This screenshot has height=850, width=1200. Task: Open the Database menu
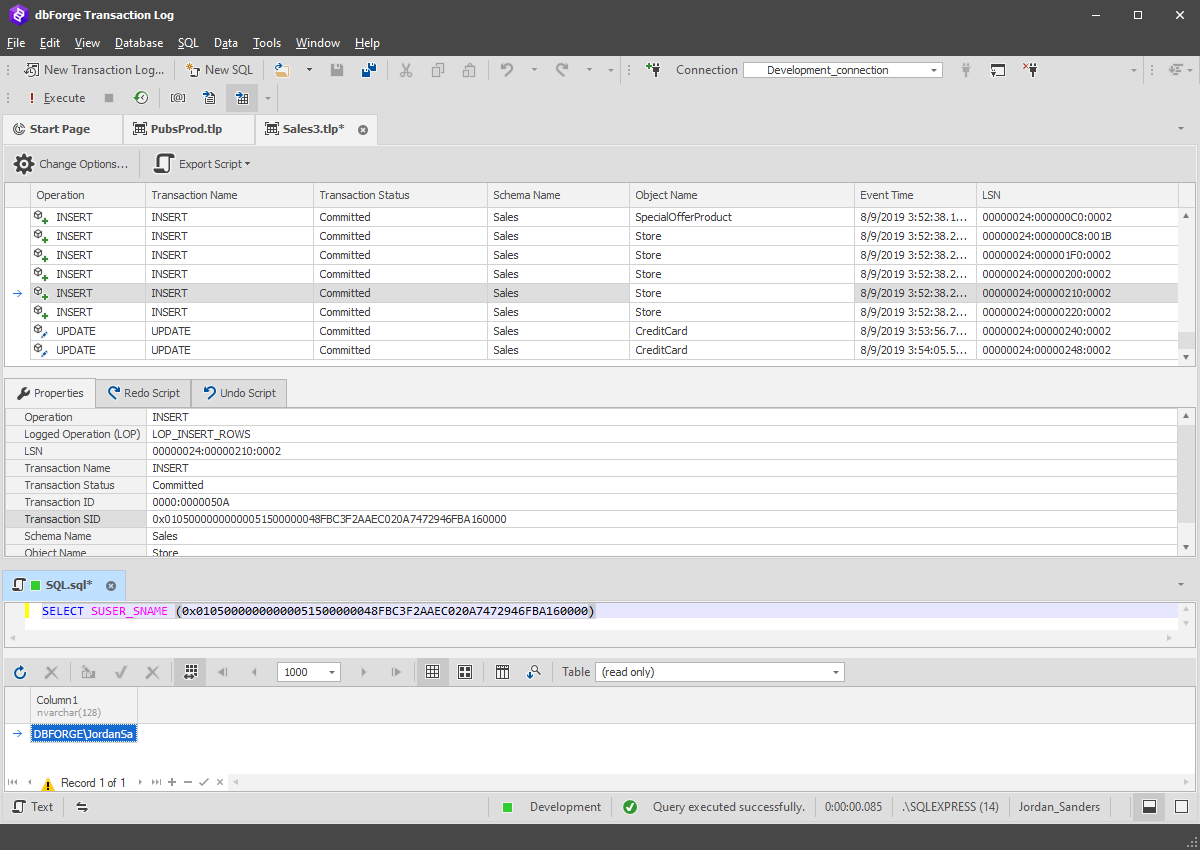(139, 43)
